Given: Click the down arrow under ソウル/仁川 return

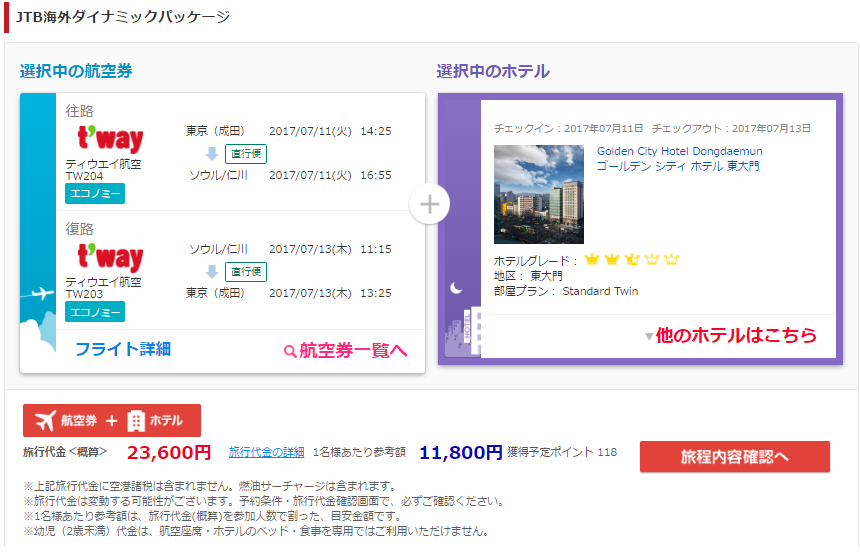Looking at the screenshot, I should tap(212, 272).
